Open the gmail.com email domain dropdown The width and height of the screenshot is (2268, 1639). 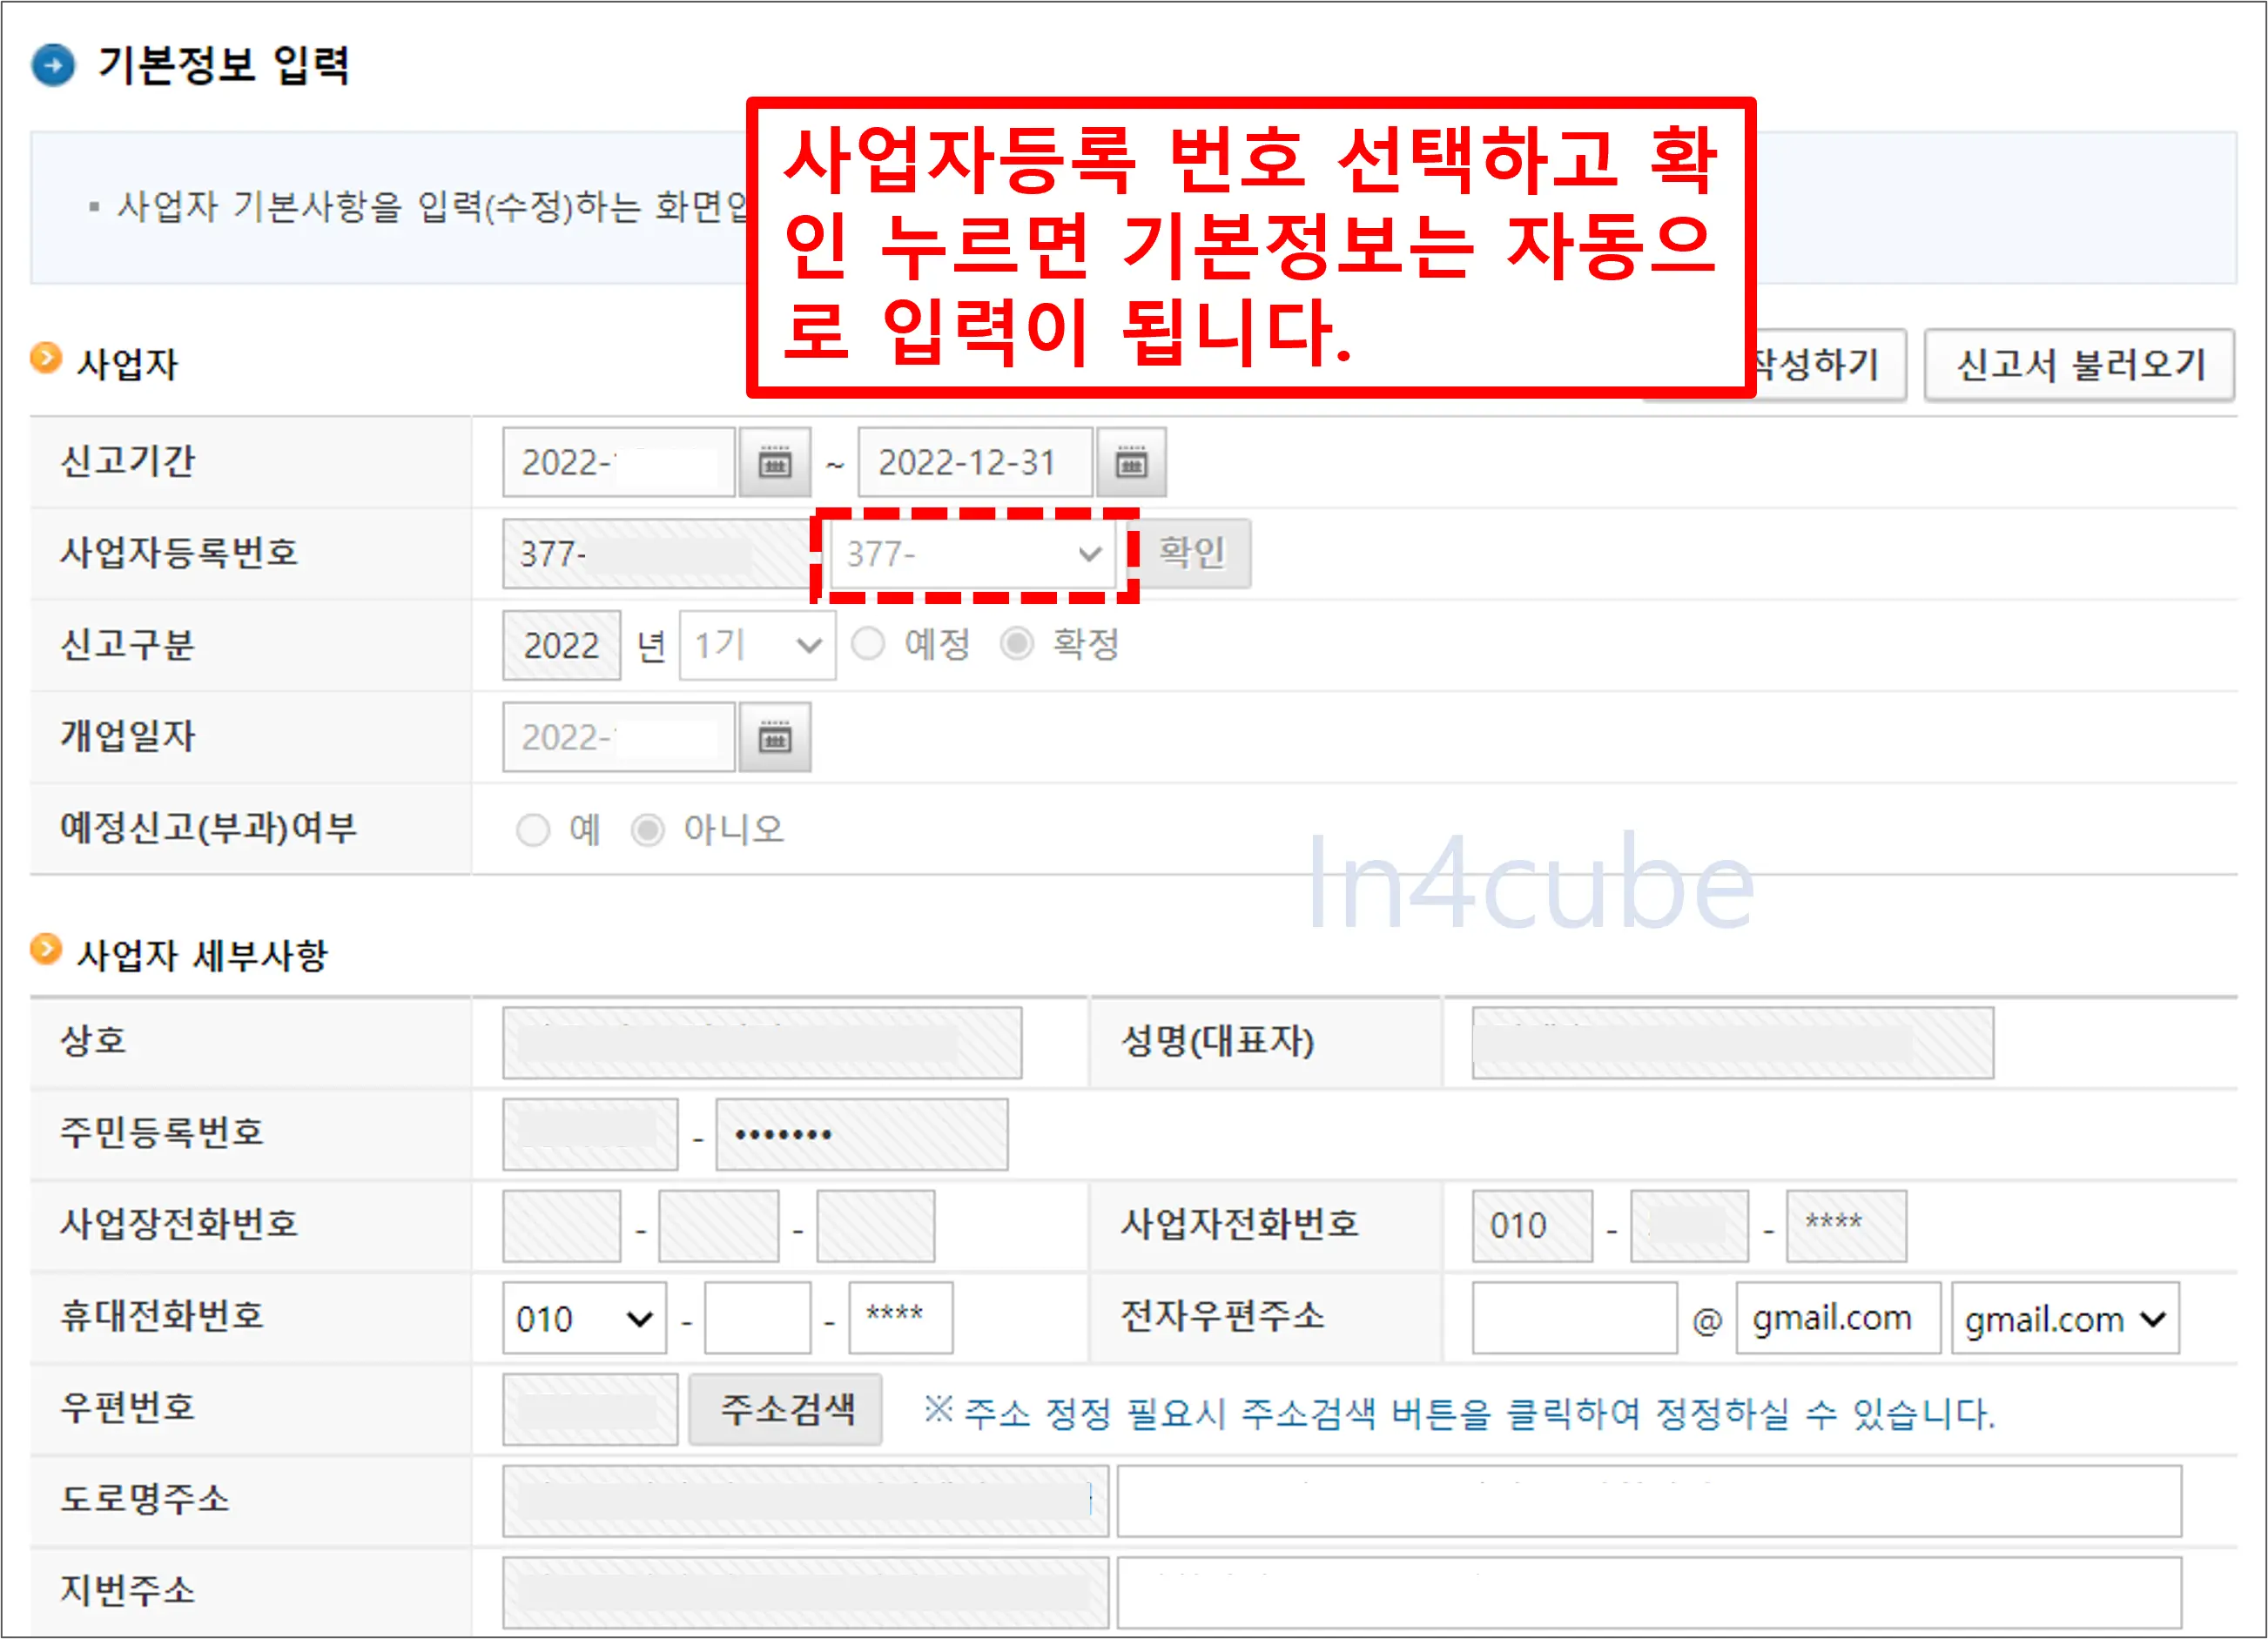coord(2065,1319)
